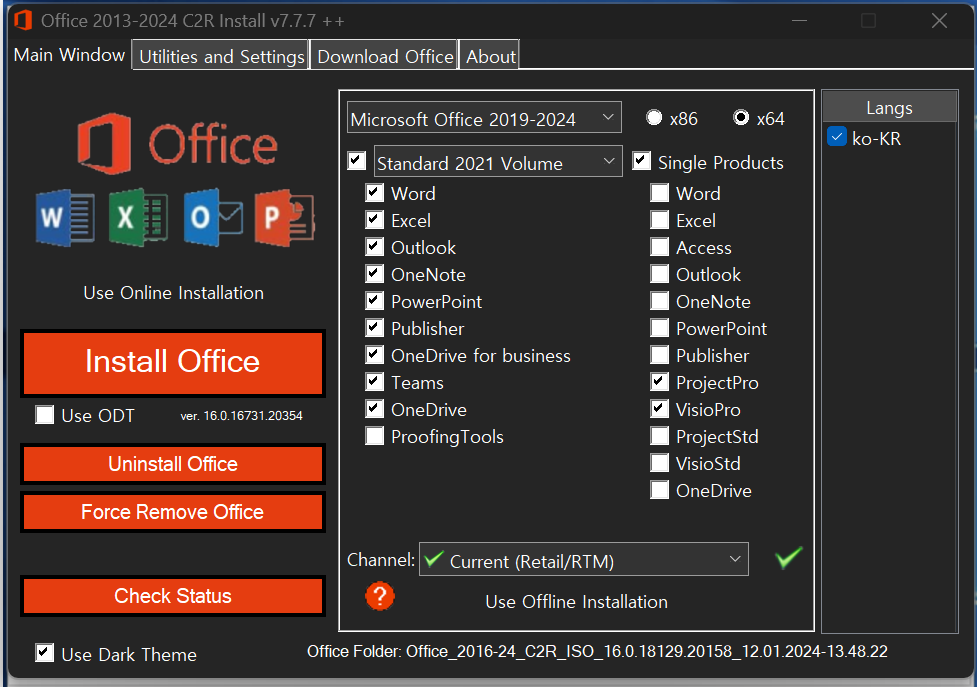
Task: Check the VisioStd checkbox
Action: point(660,463)
